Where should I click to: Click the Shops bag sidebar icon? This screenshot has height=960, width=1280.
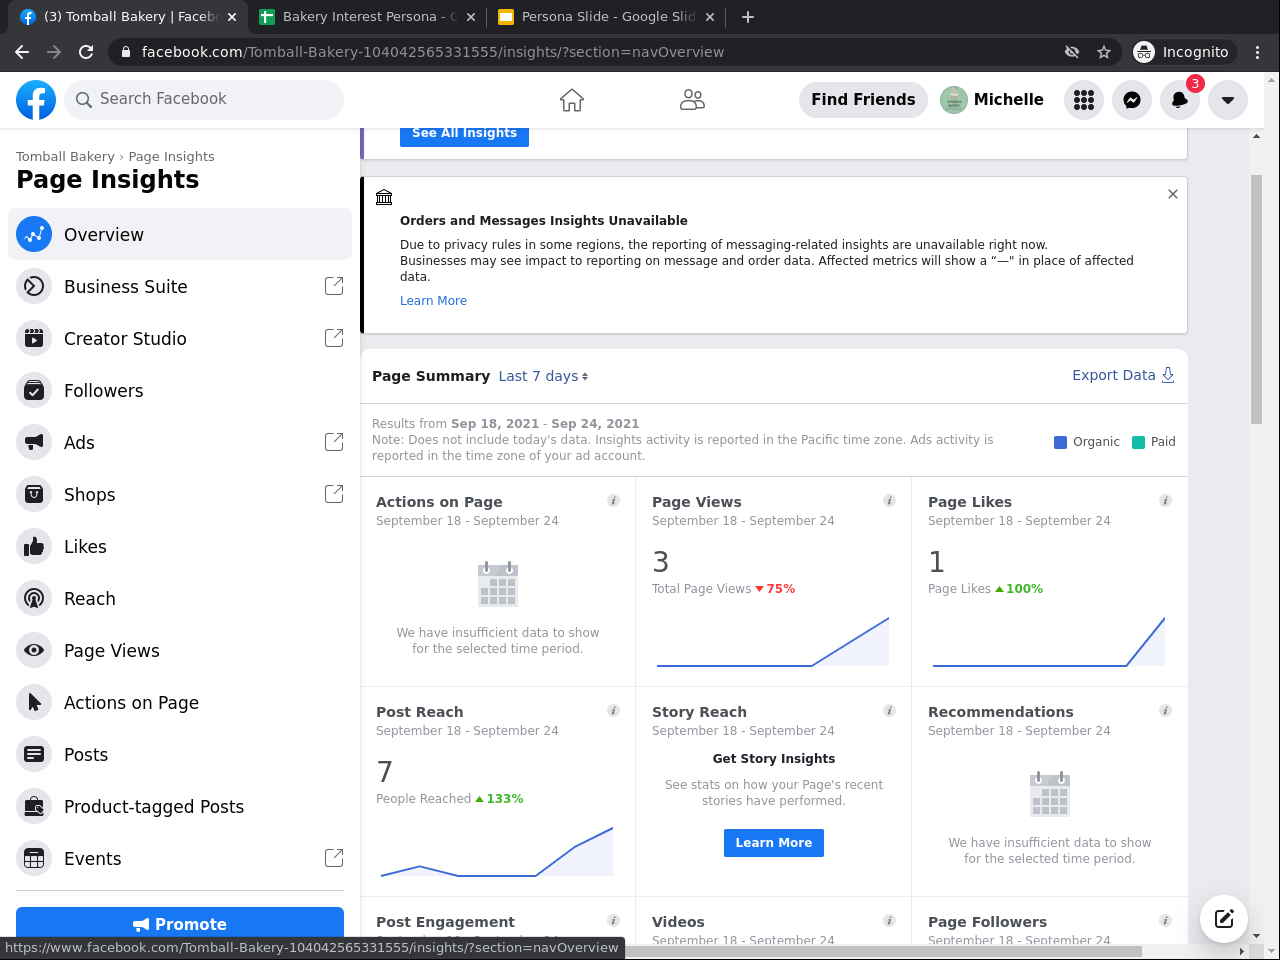pos(34,494)
